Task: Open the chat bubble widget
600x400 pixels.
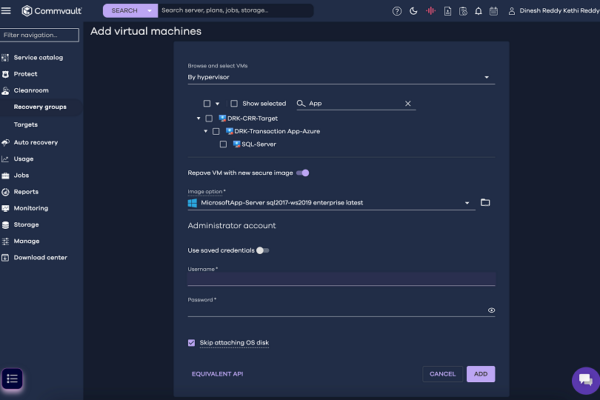Action: [x=585, y=380]
